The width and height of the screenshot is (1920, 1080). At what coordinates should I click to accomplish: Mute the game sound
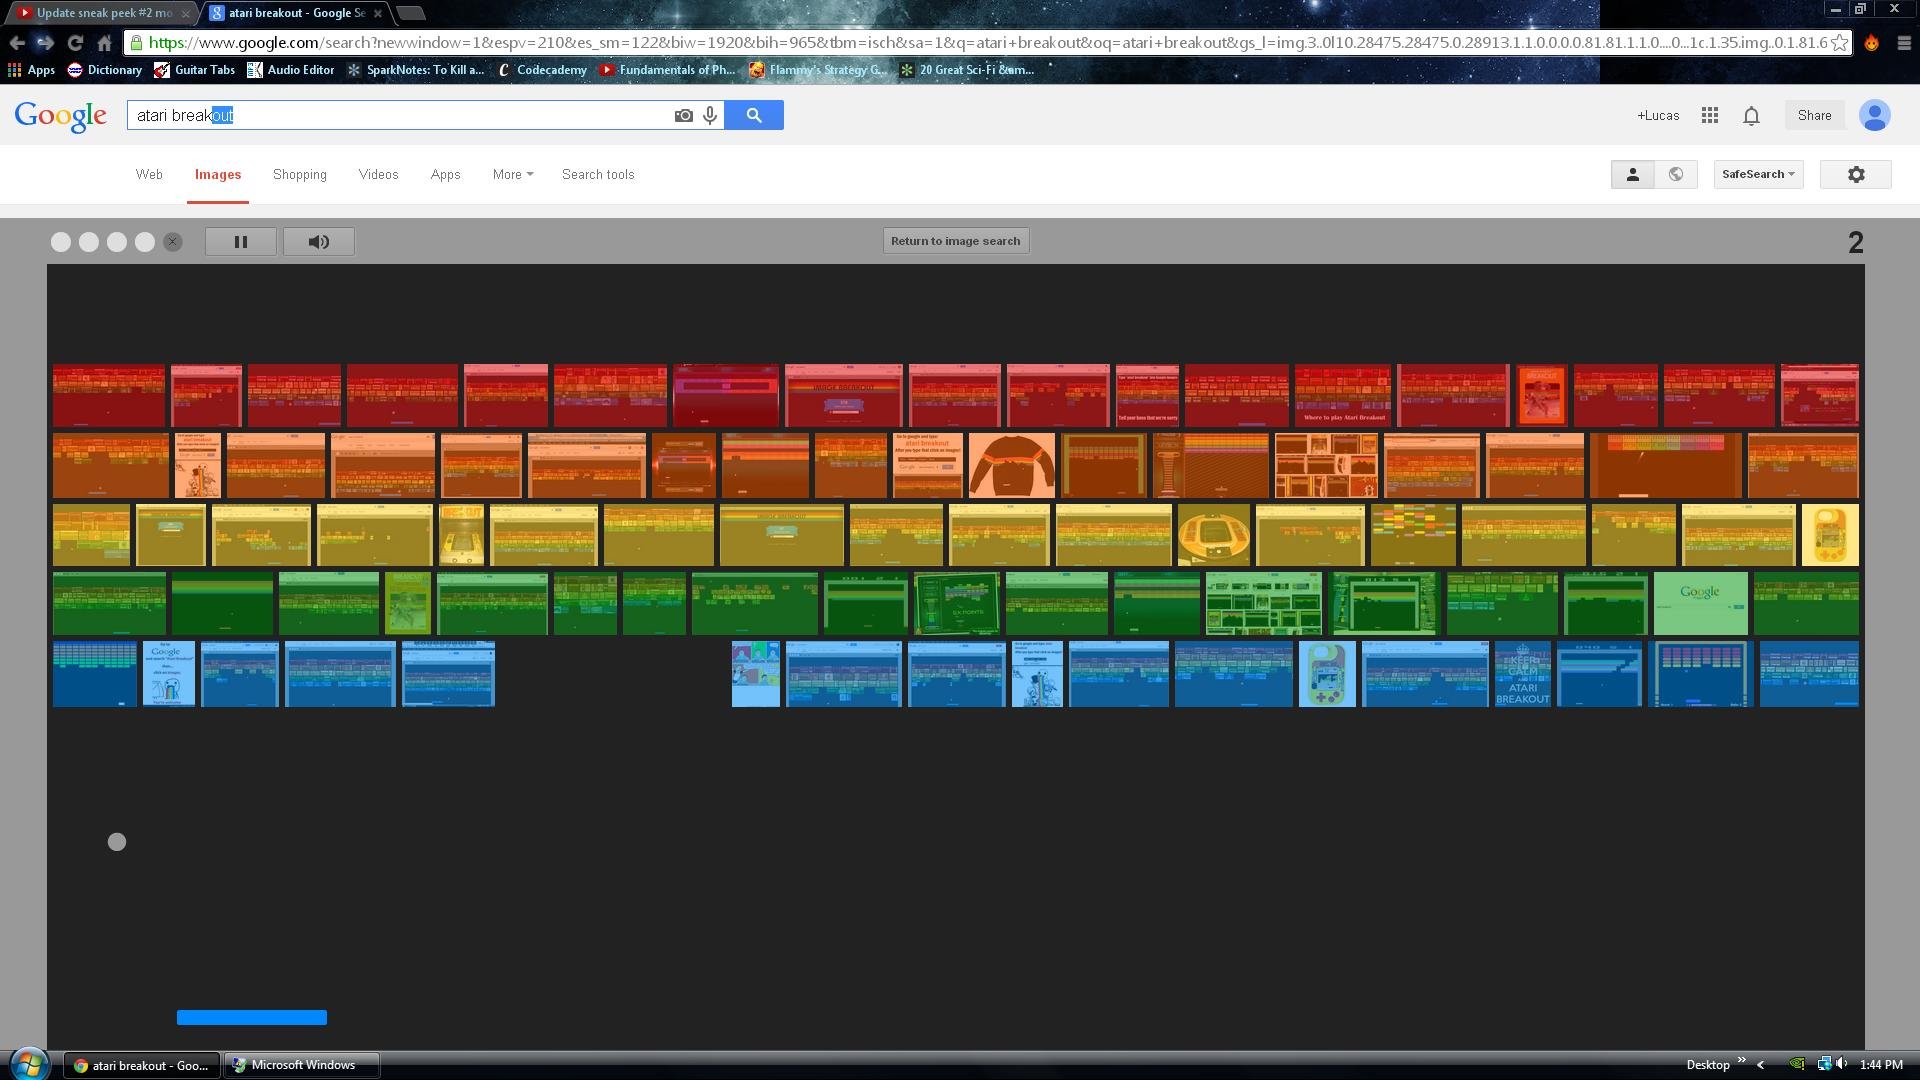point(319,242)
